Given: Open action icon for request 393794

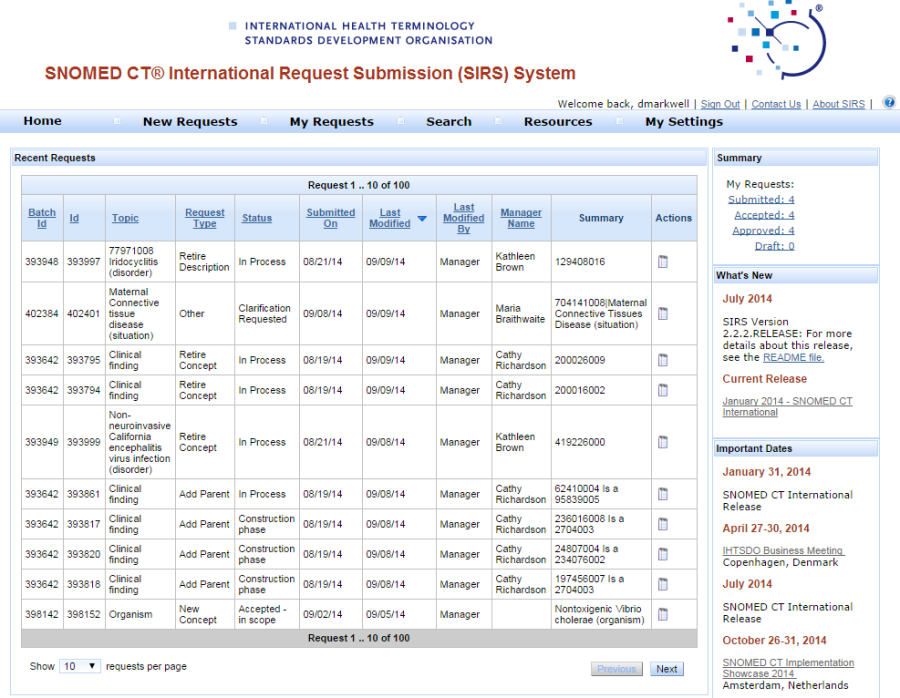Looking at the screenshot, I should coord(663,390).
